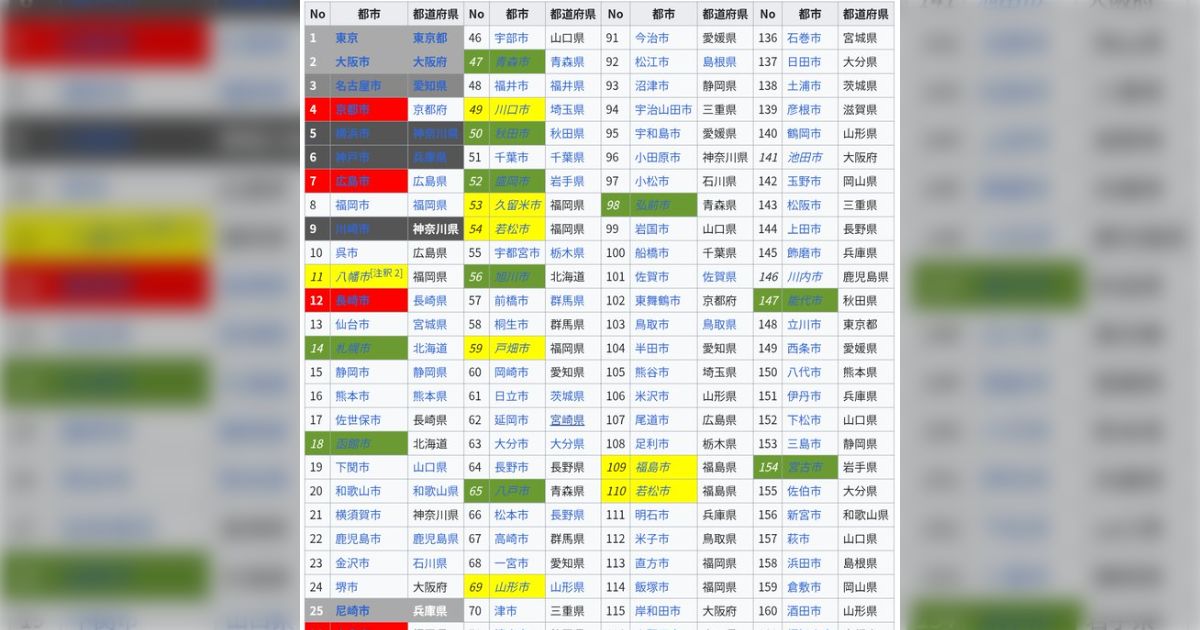Open the 松江市 city link
Image resolution: width=1200 pixels, height=630 pixels.
[x=653, y=62]
